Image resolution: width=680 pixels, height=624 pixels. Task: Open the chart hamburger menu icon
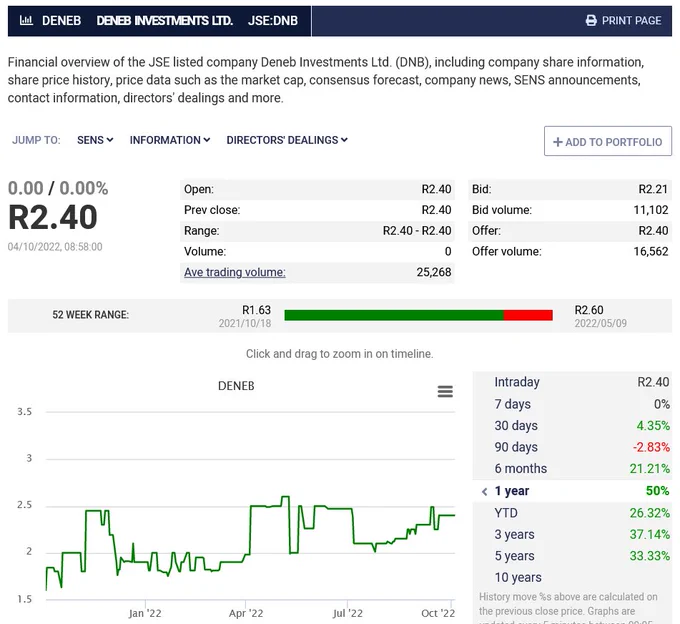pyautogui.click(x=445, y=392)
